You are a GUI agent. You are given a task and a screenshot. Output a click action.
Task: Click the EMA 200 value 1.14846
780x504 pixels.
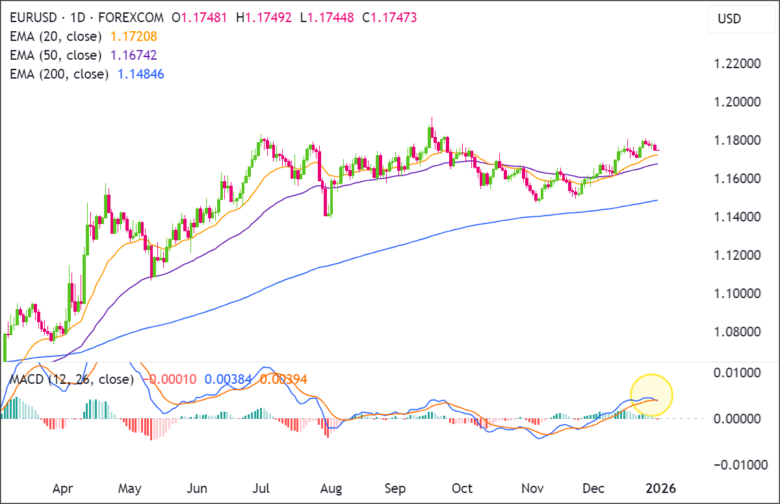click(x=141, y=74)
